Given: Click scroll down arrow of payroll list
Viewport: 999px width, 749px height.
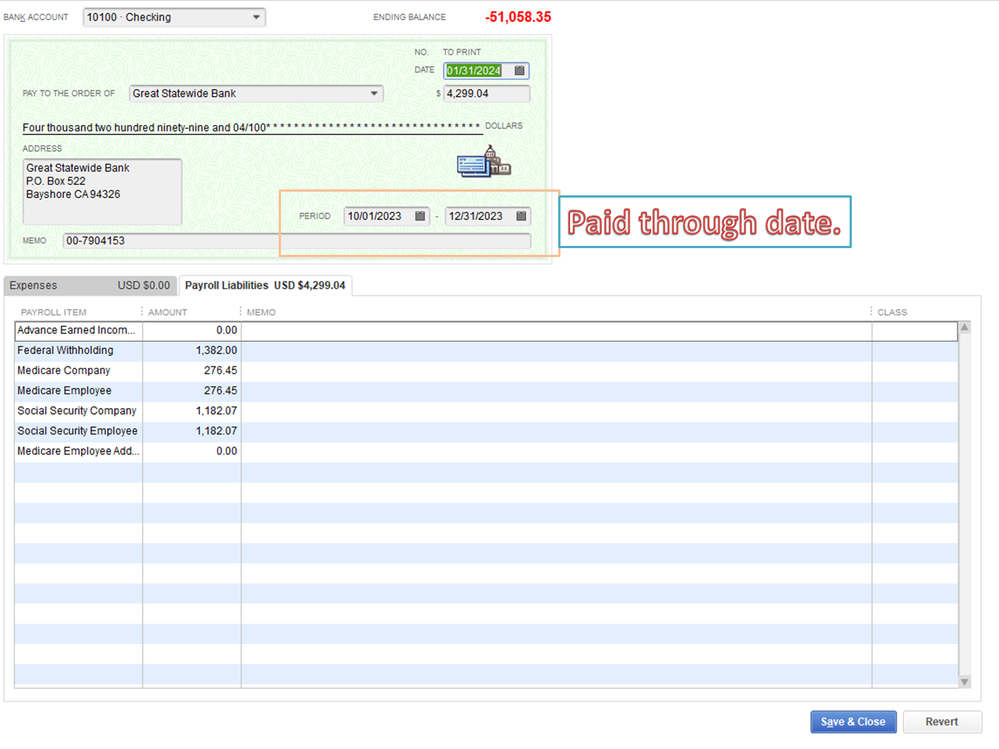Looking at the screenshot, I should (x=965, y=681).
